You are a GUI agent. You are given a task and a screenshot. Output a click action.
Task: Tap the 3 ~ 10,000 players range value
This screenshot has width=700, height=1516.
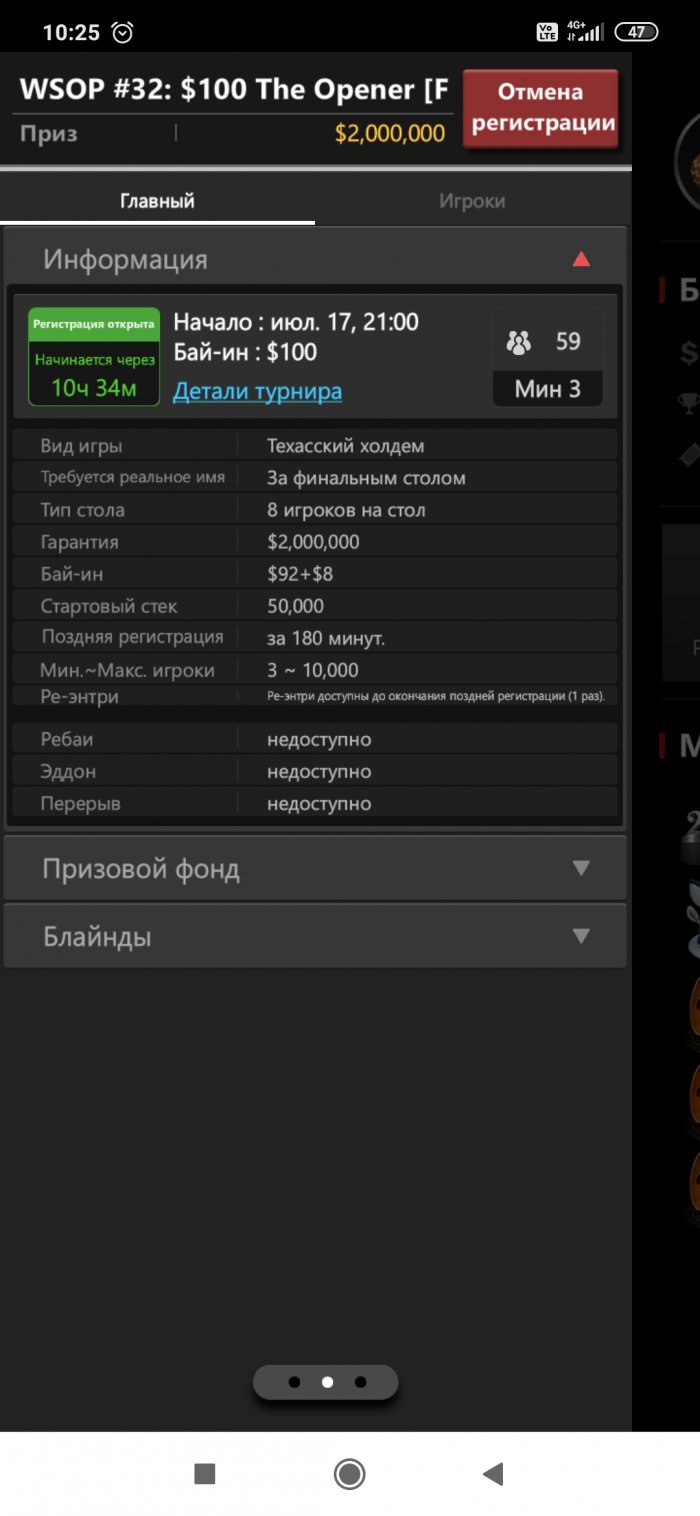312,670
